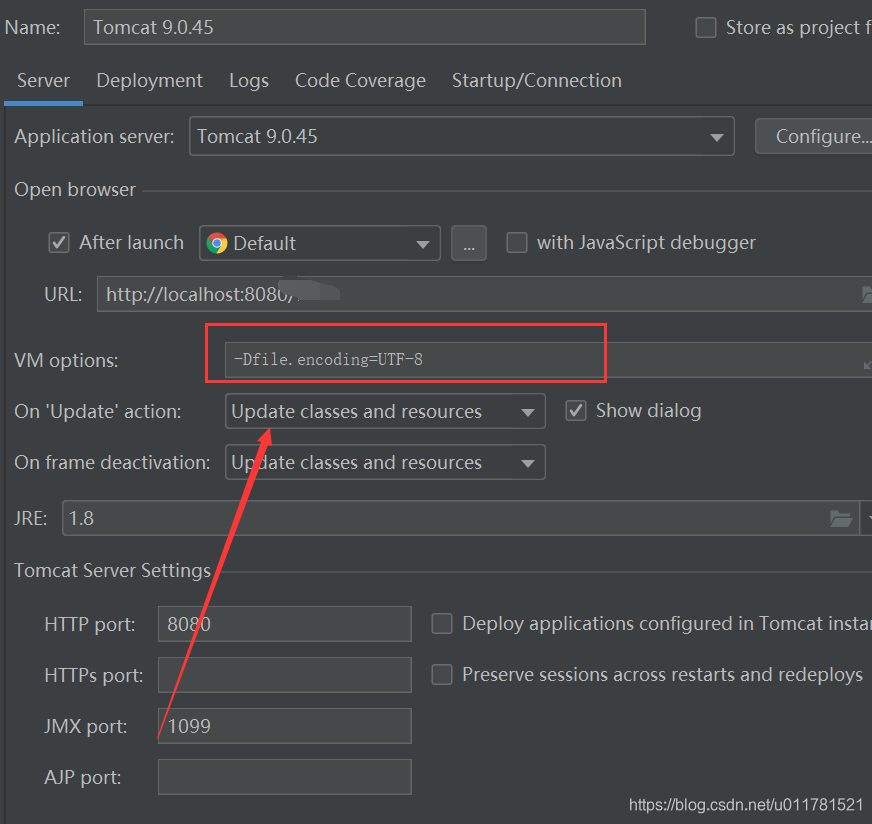
Task: Open Application server dropdown
Action: pyautogui.click(x=462, y=136)
